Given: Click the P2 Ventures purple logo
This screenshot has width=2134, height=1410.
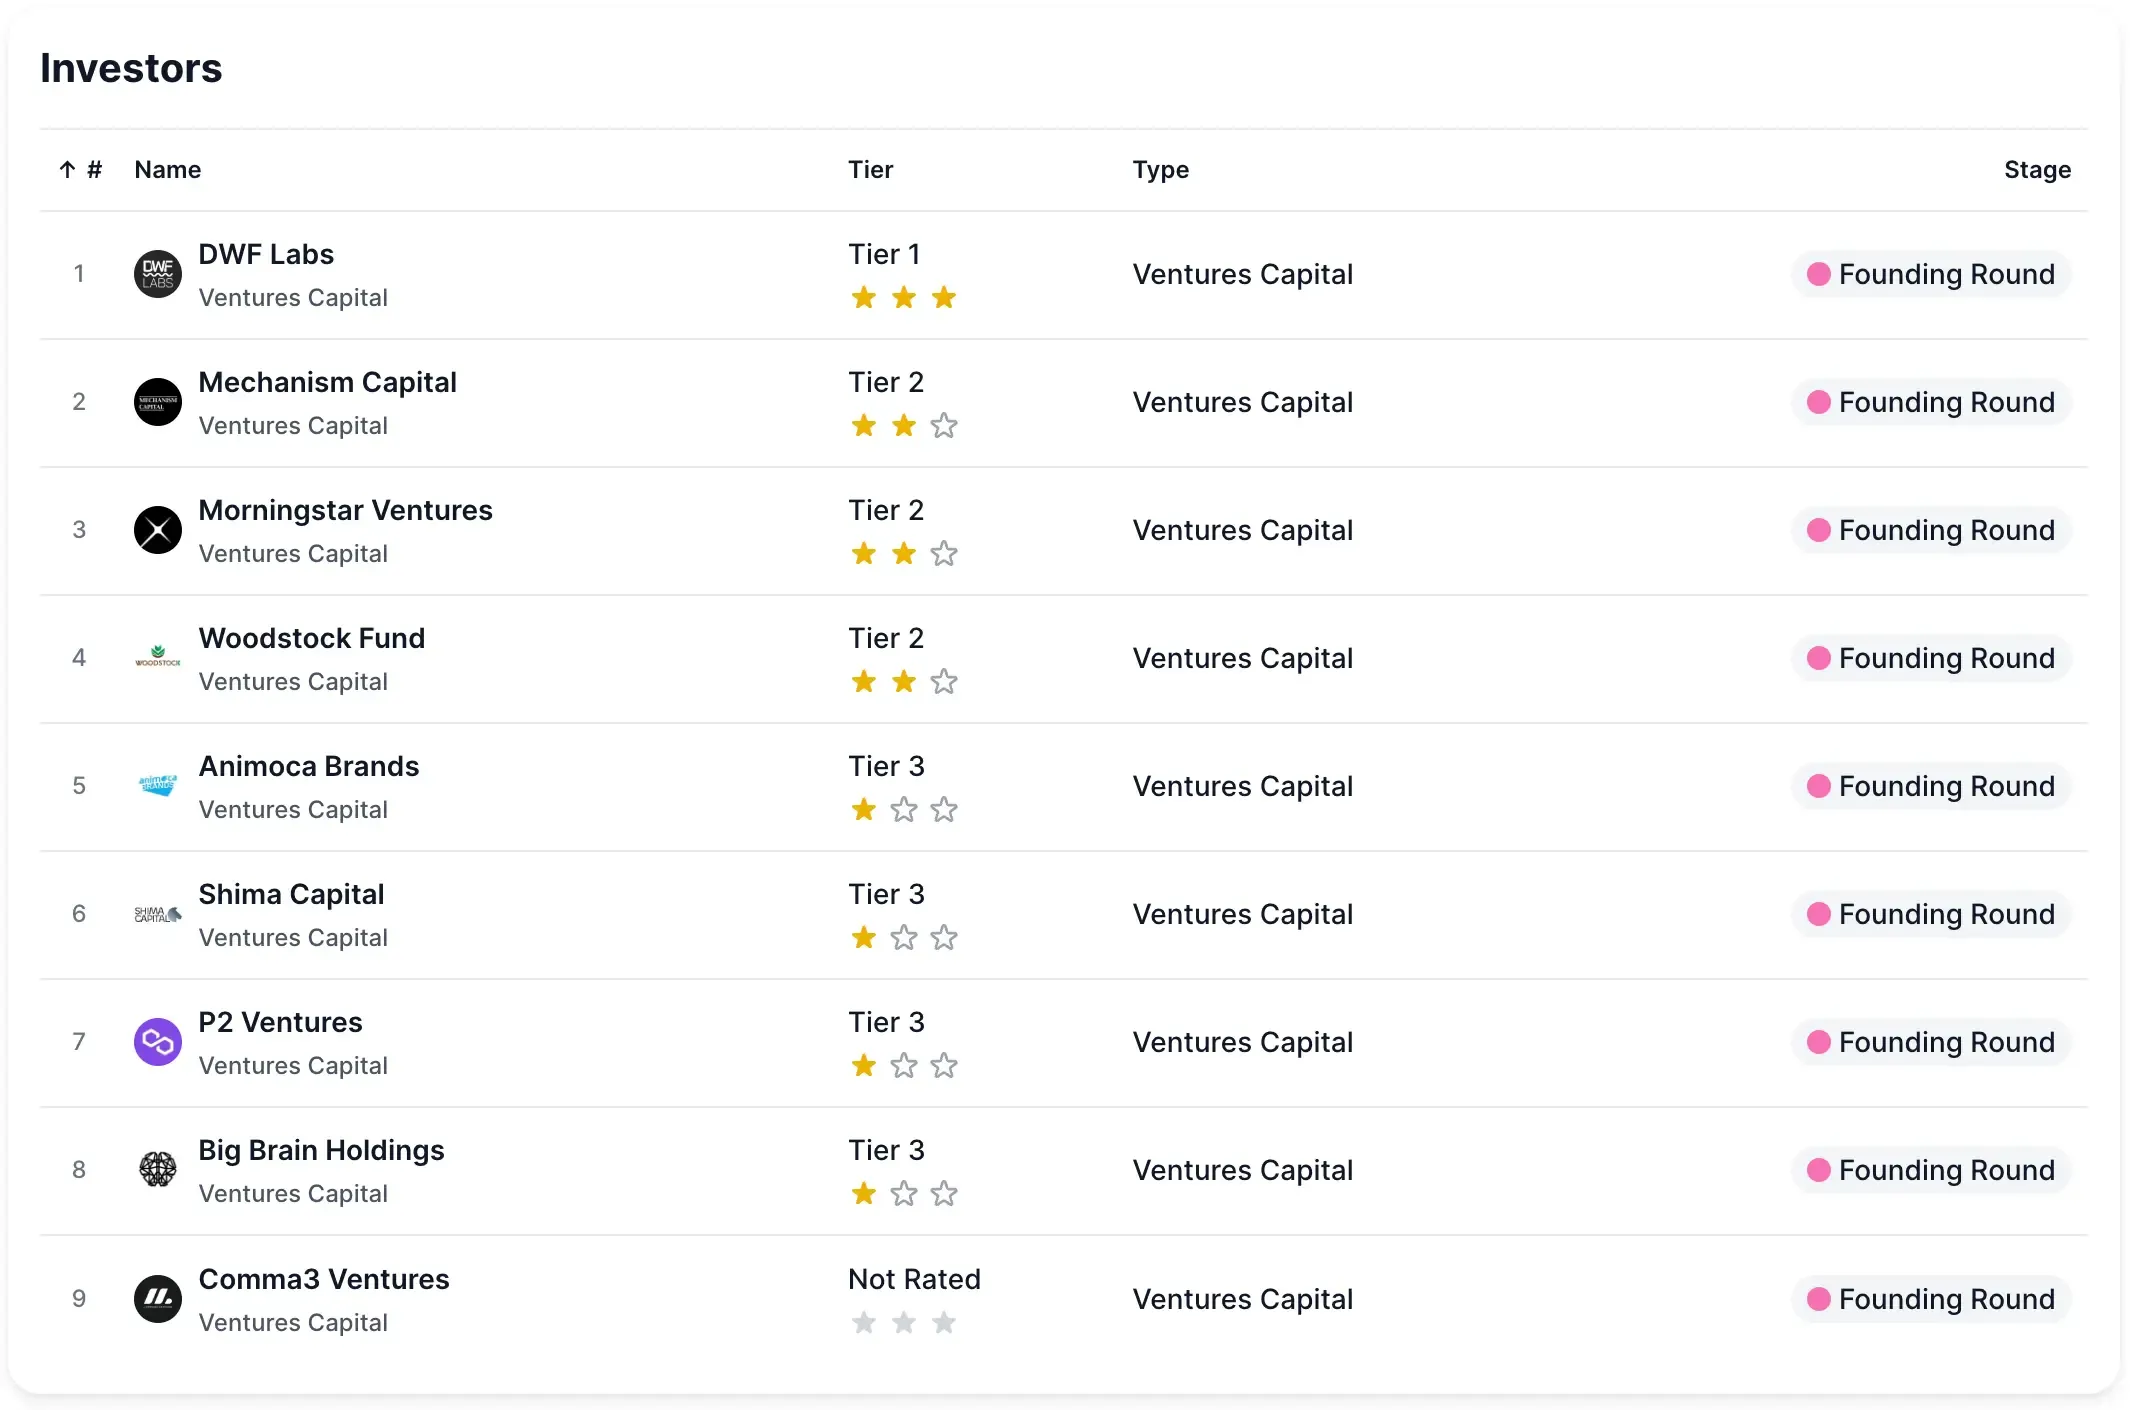Looking at the screenshot, I should pos(158,1042).
